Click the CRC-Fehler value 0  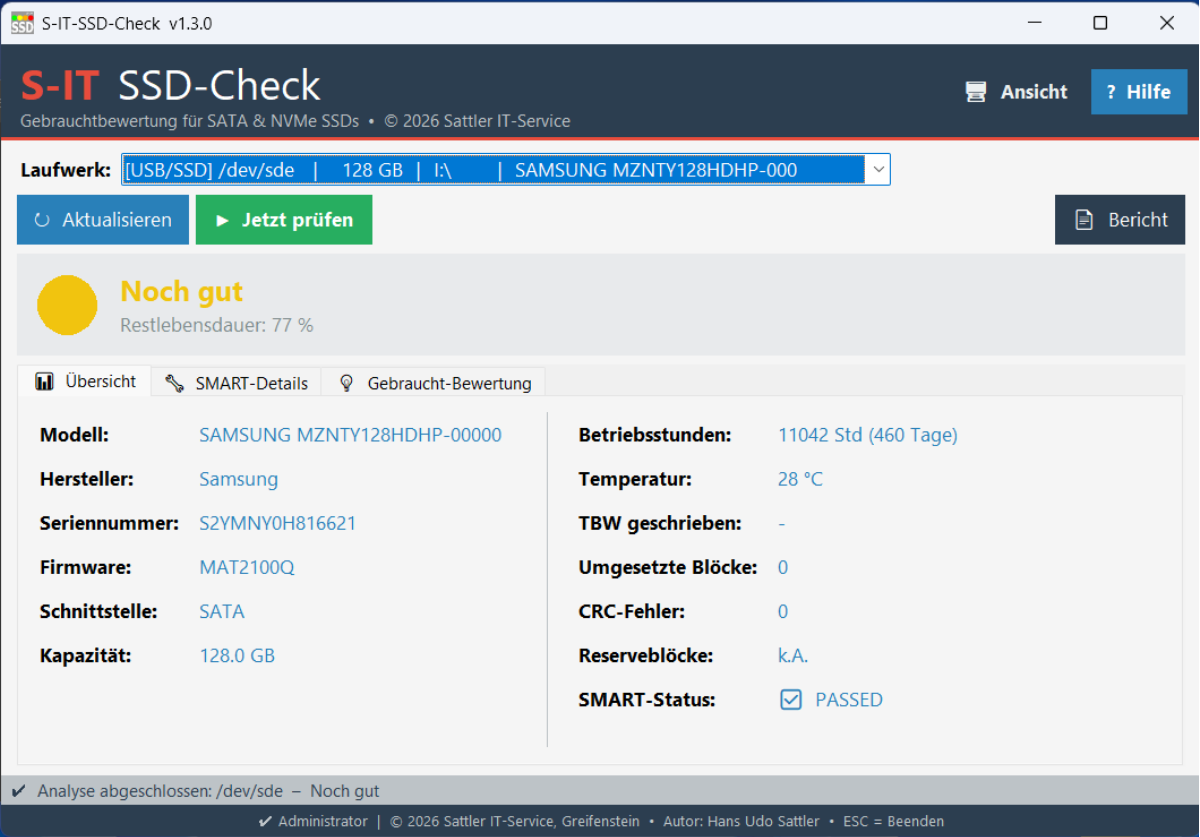pyautogui.click(x=783, y=611)
